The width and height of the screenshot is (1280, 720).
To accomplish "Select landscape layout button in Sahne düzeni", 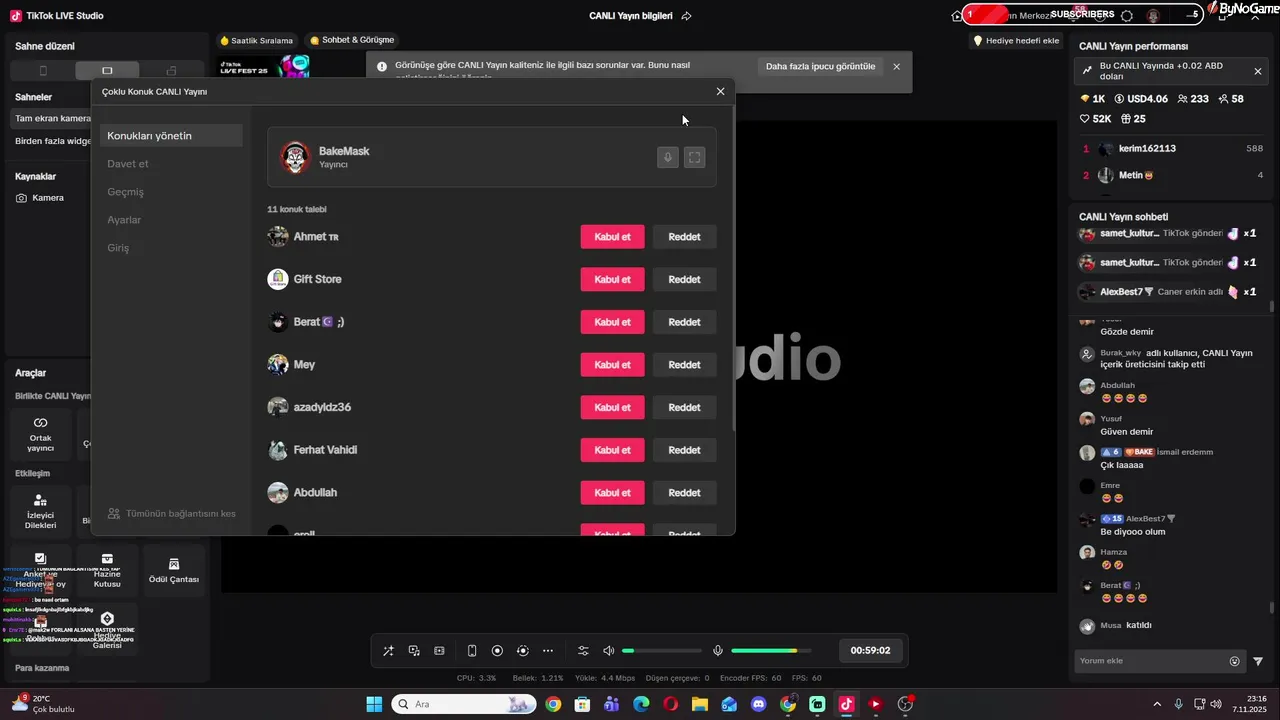I will pyautogui.click(x=107, y=71).
